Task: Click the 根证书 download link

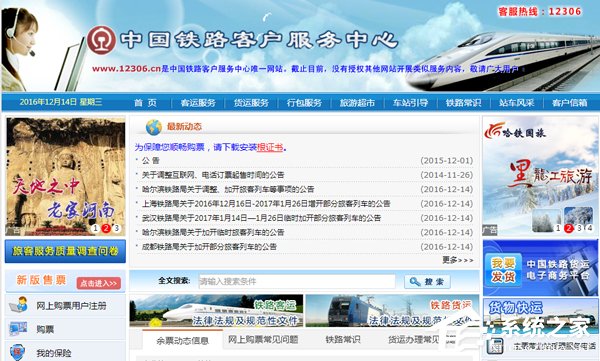Action: tap(270, 147)
